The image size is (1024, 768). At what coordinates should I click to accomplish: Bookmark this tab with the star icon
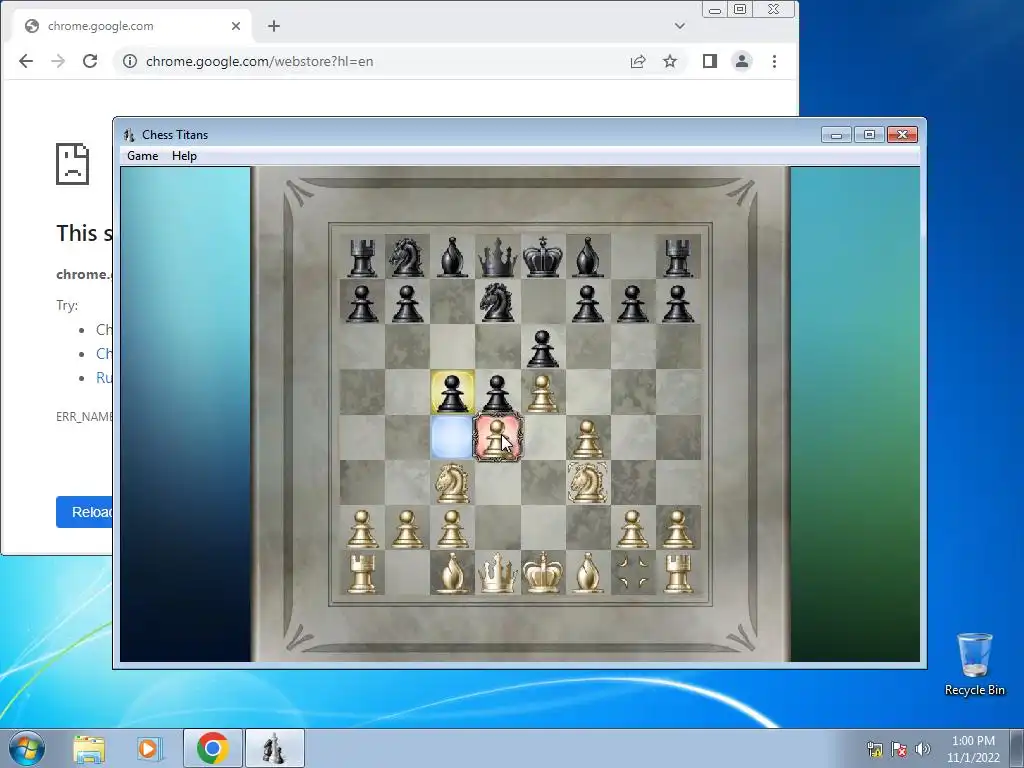[x=670, y=61]
